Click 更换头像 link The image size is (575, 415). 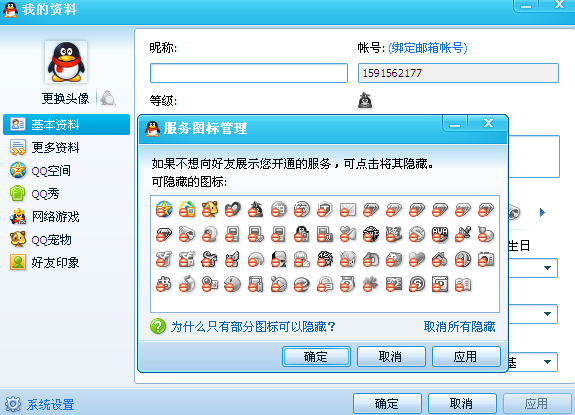point(65,98)
